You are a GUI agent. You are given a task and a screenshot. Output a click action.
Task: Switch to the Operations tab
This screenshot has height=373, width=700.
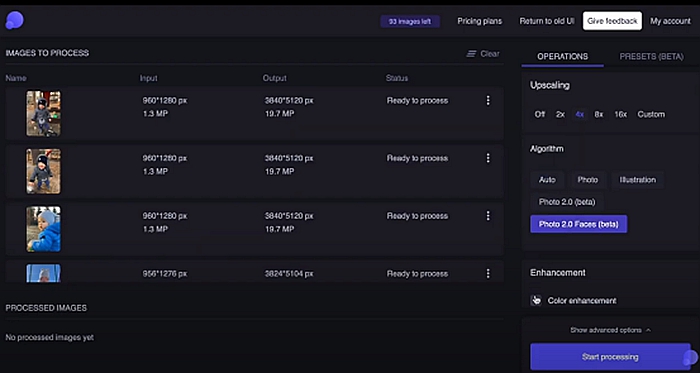pos(562,57)
